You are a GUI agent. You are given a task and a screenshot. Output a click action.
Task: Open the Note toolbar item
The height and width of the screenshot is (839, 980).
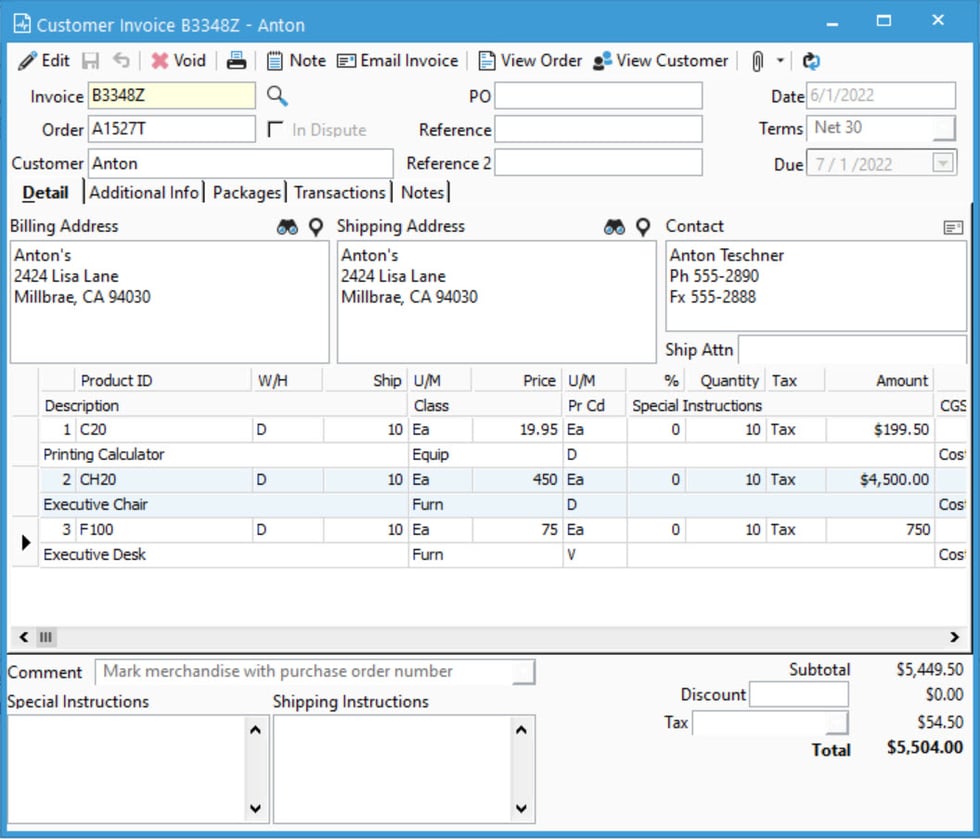296,61
